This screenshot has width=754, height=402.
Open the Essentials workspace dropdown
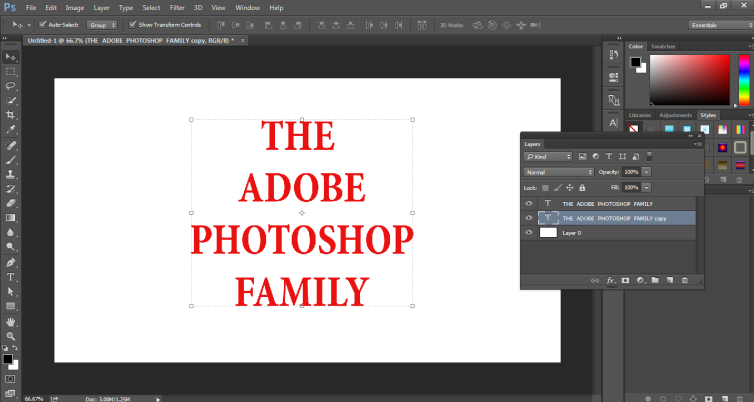(721, 25)
